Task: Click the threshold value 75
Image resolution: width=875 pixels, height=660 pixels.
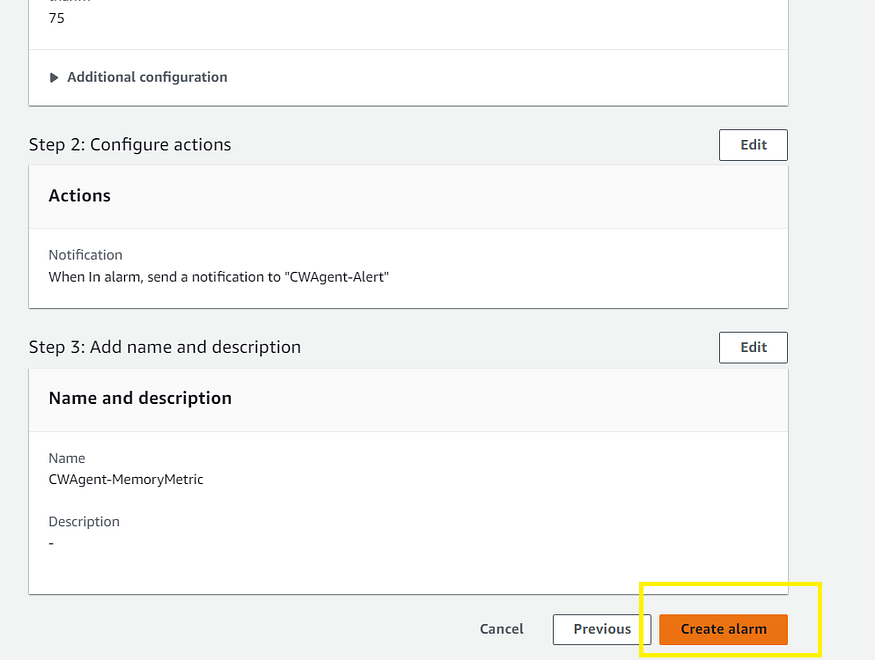Action: coord(57,18)
